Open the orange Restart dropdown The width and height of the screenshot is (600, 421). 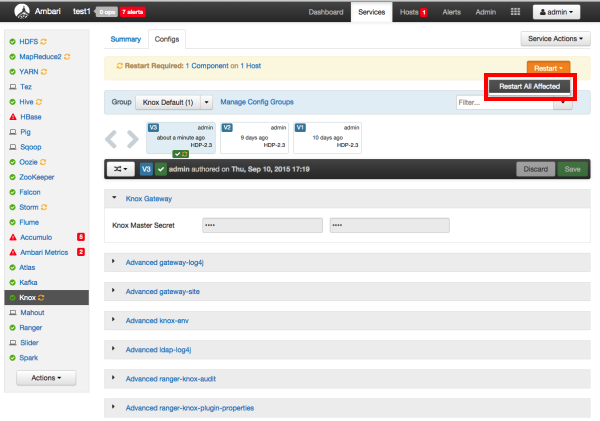(x=548, y=68)
